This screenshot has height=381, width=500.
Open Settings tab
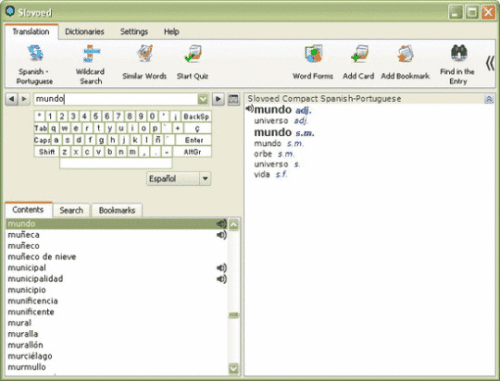[x=134, y=32]
